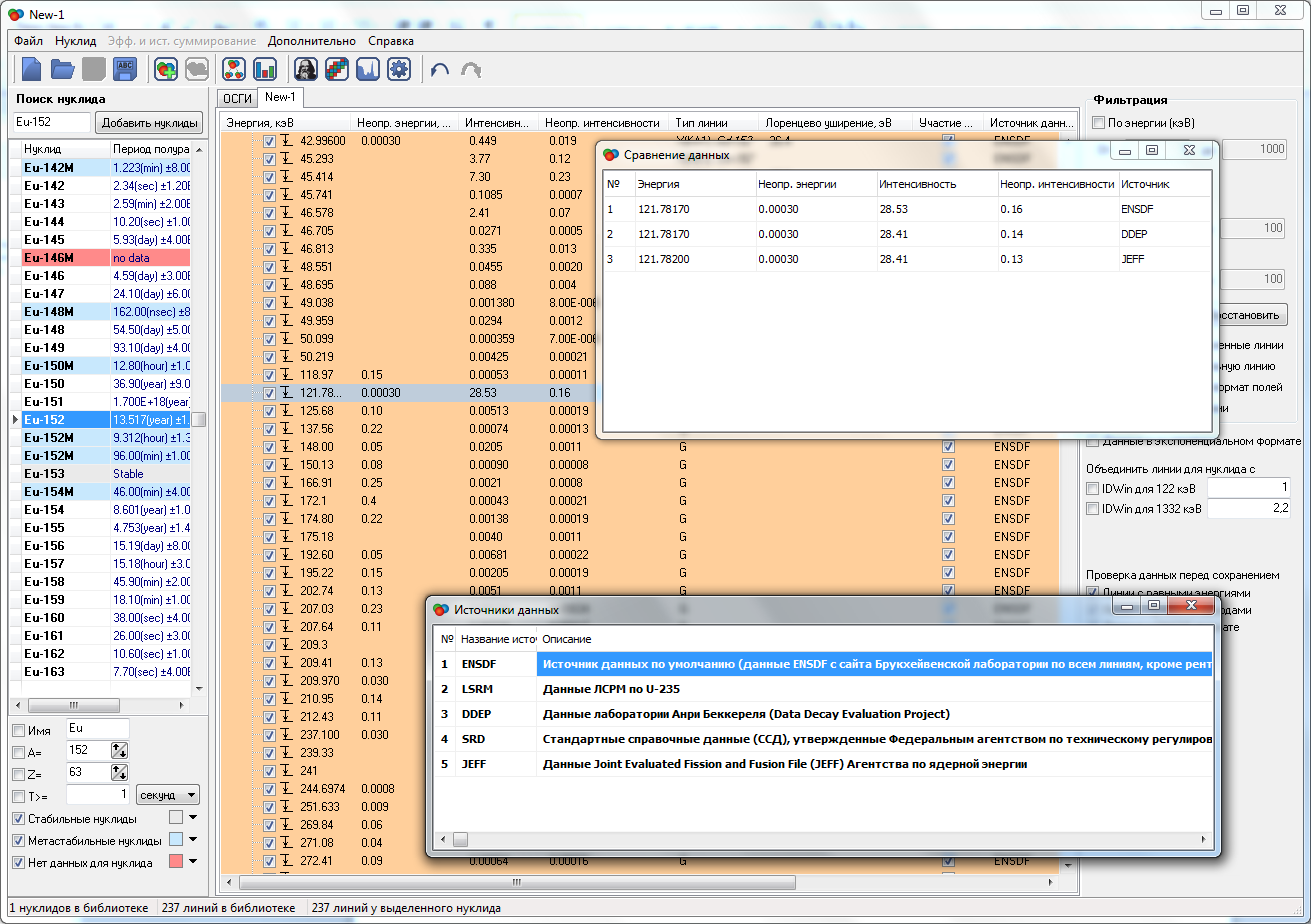
Task: Open the 'секунд' time unit dropdown
Action: coord(167,795)
